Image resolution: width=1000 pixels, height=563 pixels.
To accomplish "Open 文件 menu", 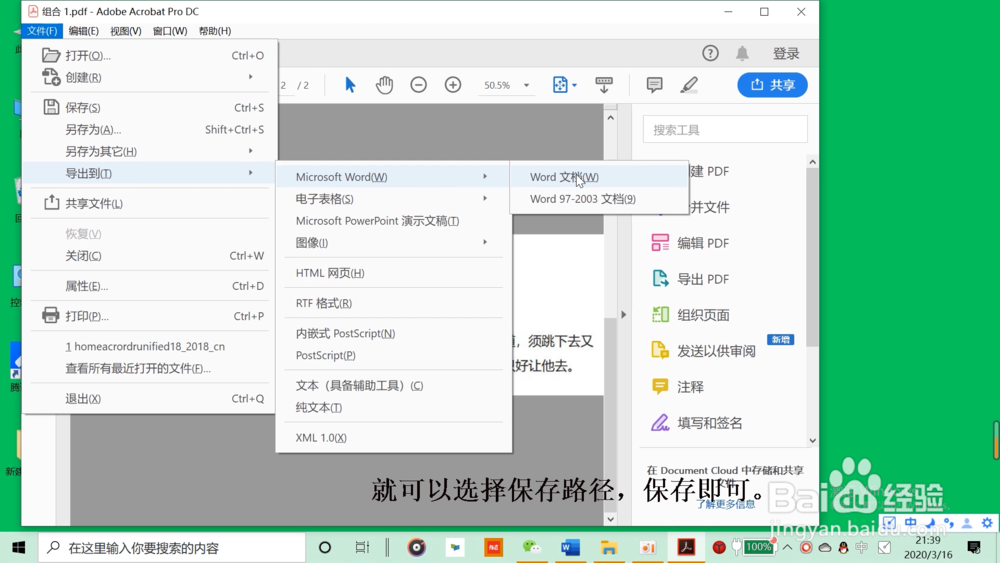I will (x=42, y=31).
